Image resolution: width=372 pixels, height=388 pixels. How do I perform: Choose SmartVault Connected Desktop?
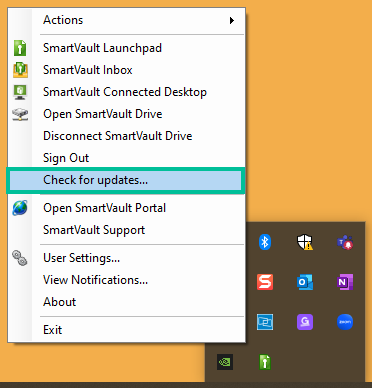coord(126,92)
